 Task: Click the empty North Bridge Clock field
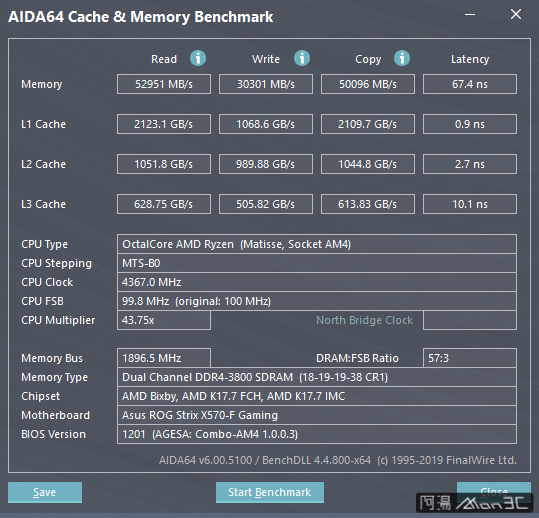point(470,320)
